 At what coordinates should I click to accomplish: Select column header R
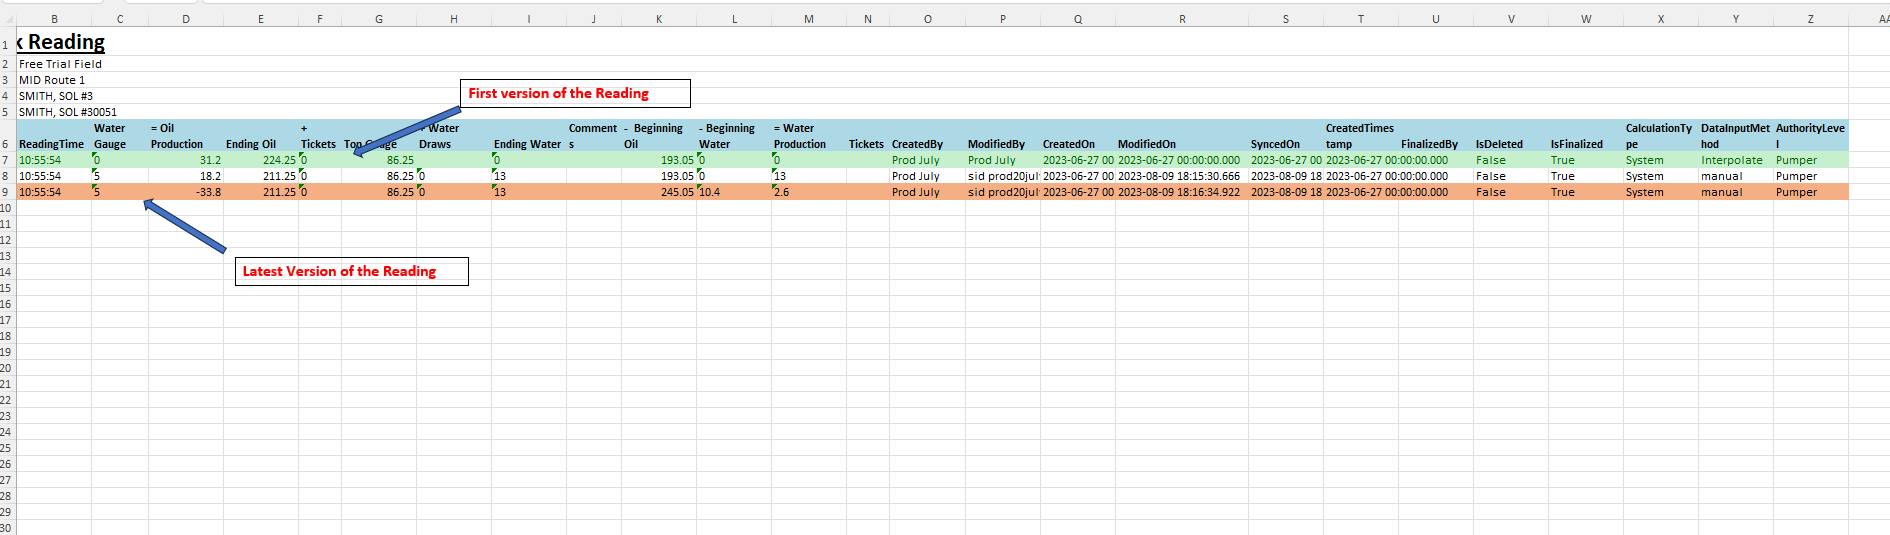coord(1182,19)
